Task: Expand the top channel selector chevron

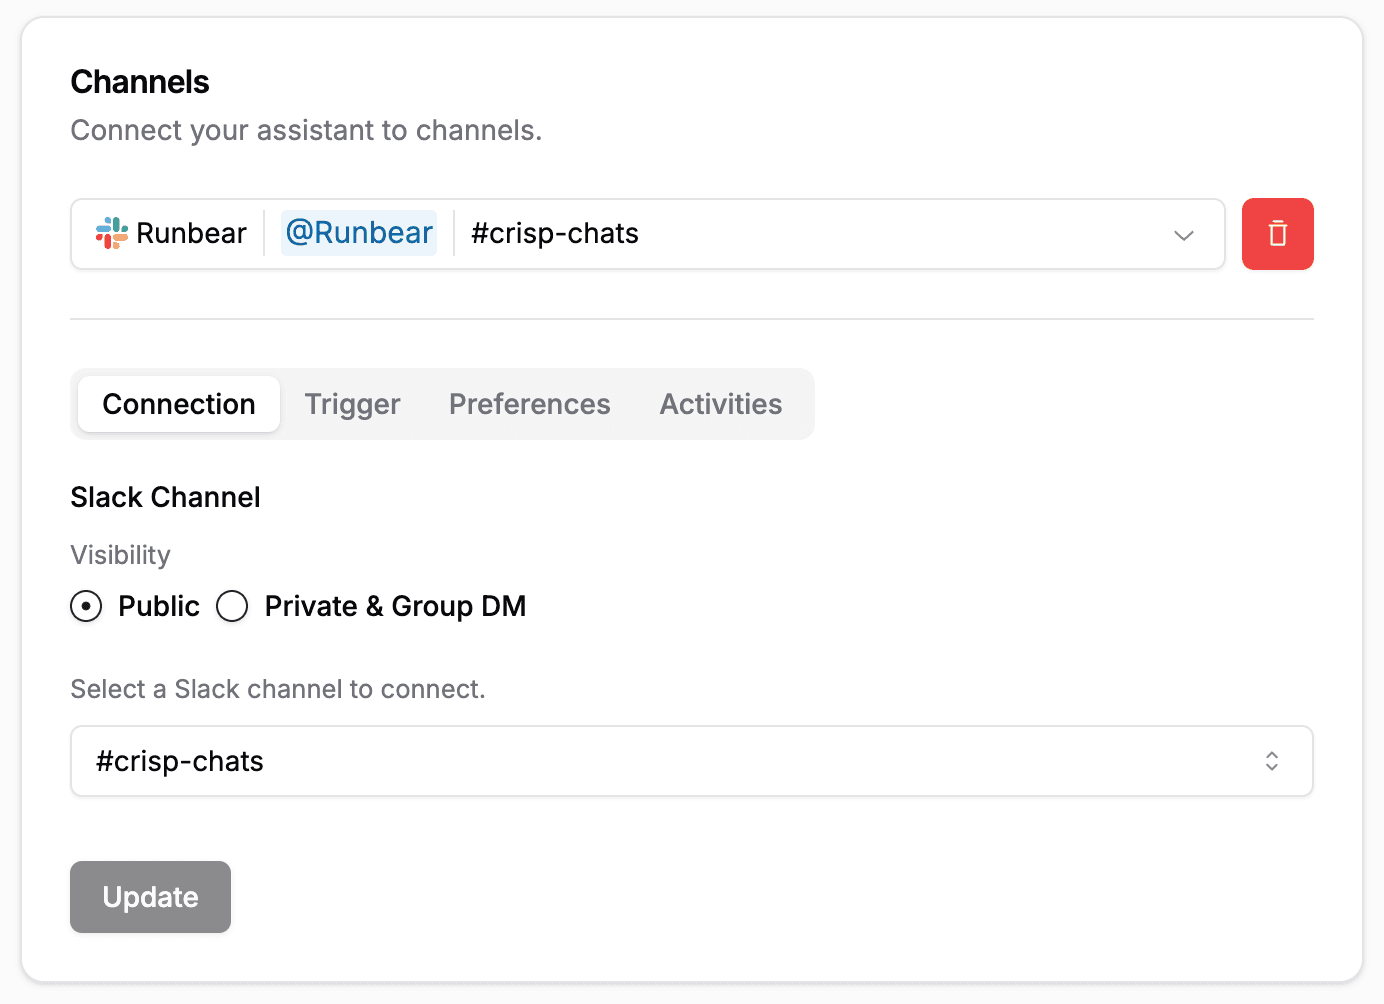Action: (1184, 235)
